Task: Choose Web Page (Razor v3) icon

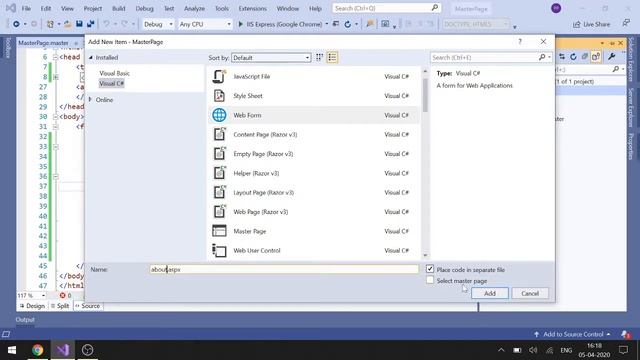Action: coord(220,212)
